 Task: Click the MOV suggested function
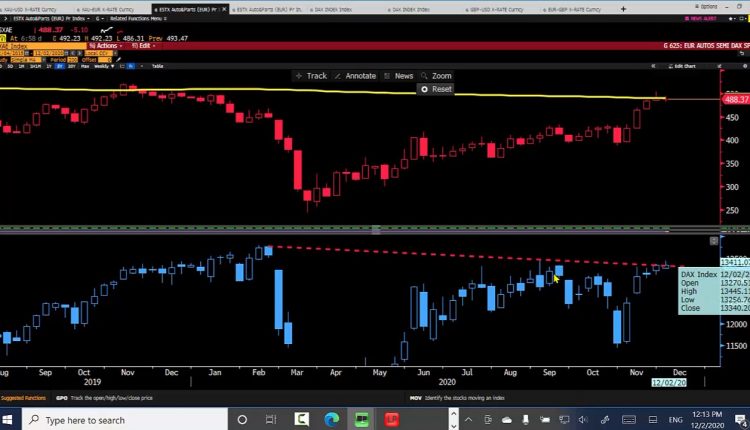click(457, 398)
